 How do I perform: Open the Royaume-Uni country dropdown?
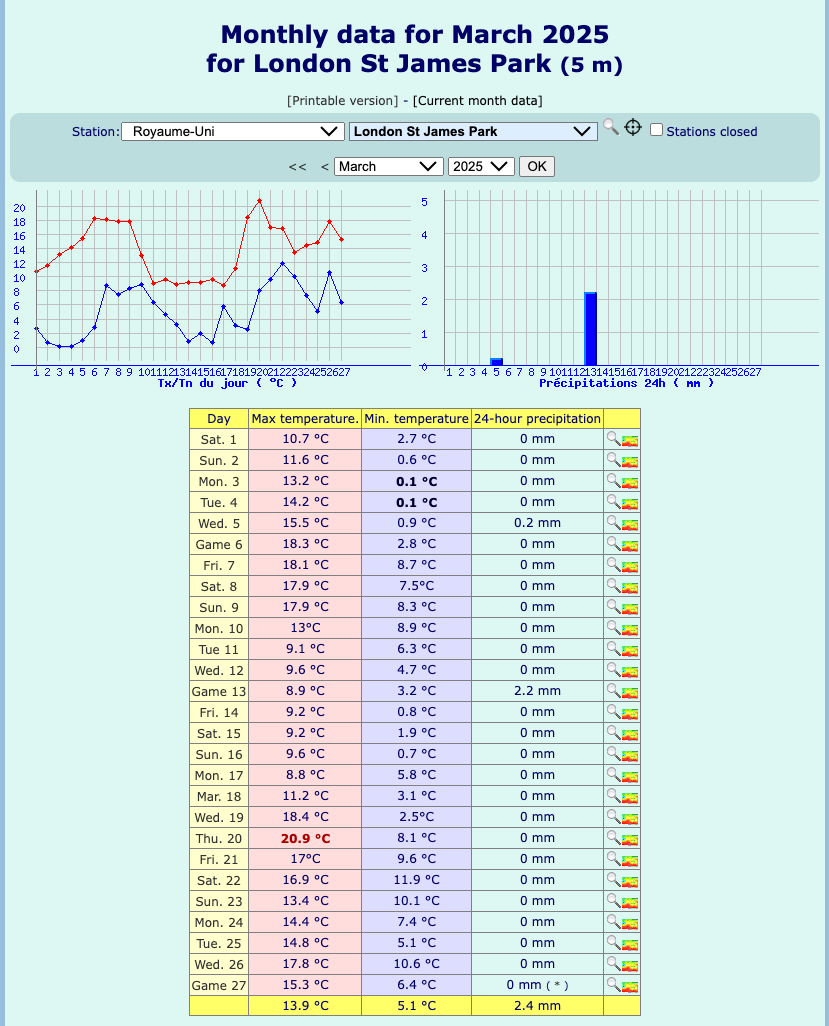[232, 131]
